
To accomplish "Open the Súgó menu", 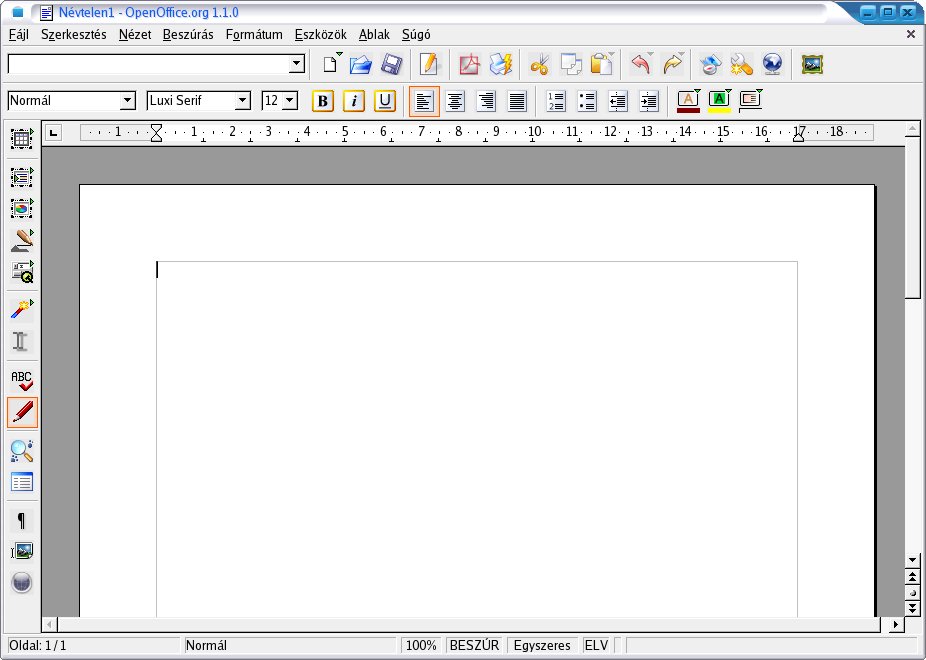I will tap(416, 35).
